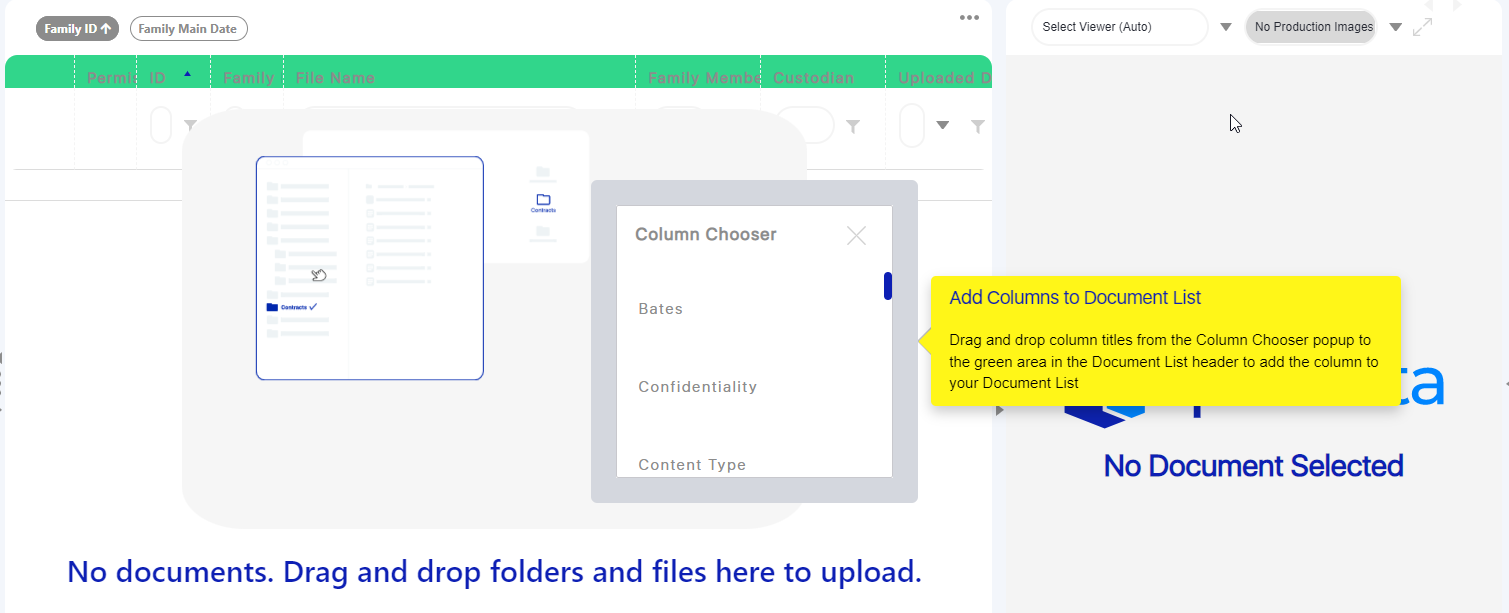Toggle Family ID sort direction
Viewport: 1509px width, 613px height.
pyautogui.click(x=77, y=28)
